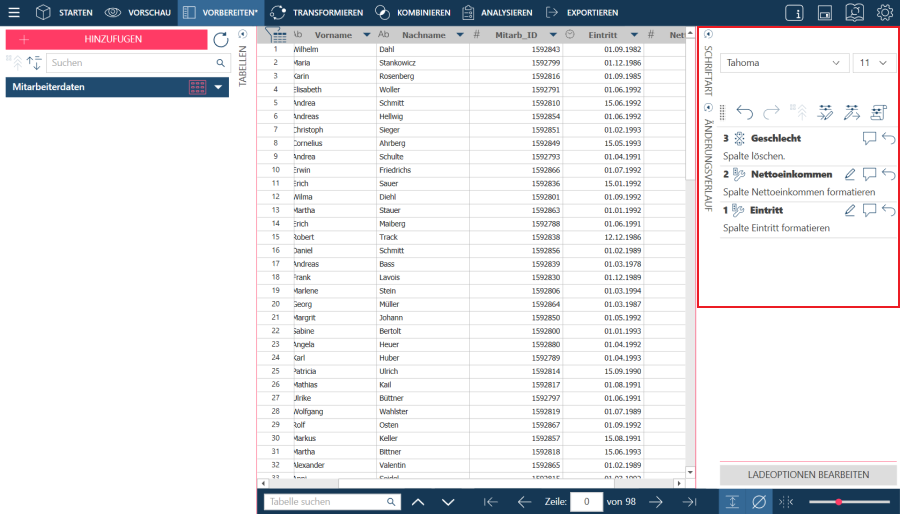This screenshot has height=514, width=900.
Task: Open the Tahoma font dropdown
Action: (x=784, y=63)
